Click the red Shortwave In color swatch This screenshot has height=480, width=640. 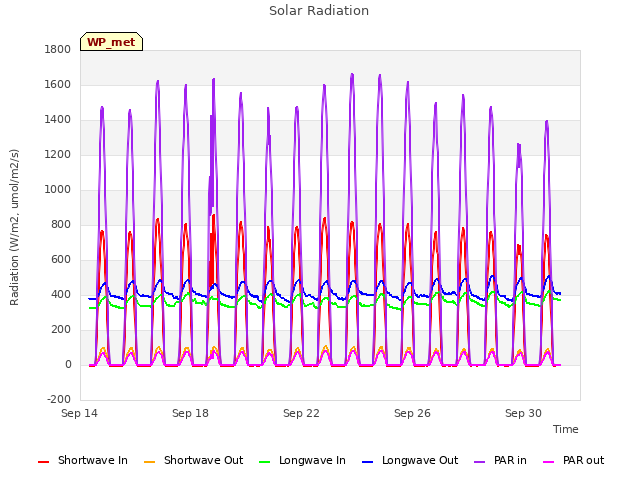click(x=43, y=462)
